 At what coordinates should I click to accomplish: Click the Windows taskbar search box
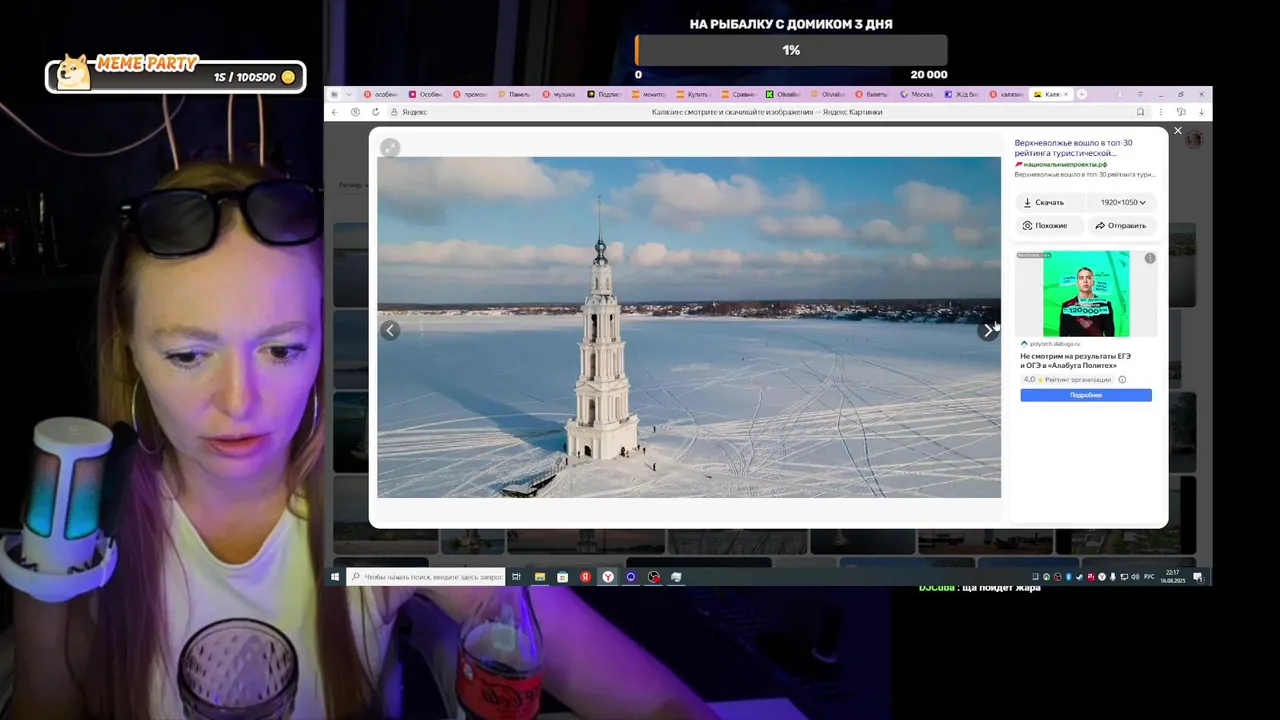click(426, 577)
